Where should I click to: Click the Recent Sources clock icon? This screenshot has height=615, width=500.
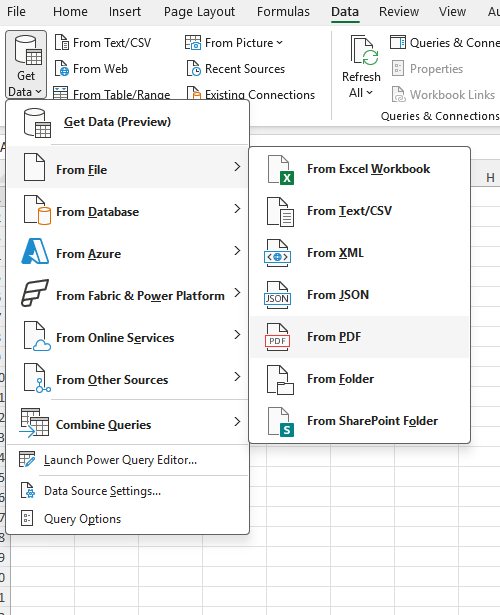193,69
